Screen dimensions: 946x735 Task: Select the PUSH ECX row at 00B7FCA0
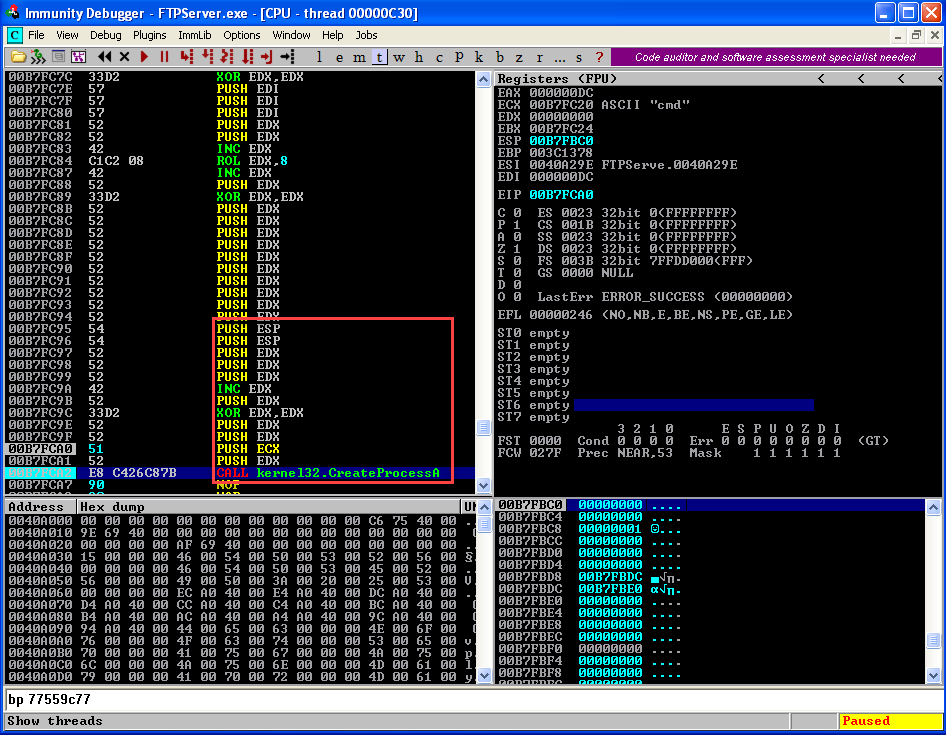point(240,449)
